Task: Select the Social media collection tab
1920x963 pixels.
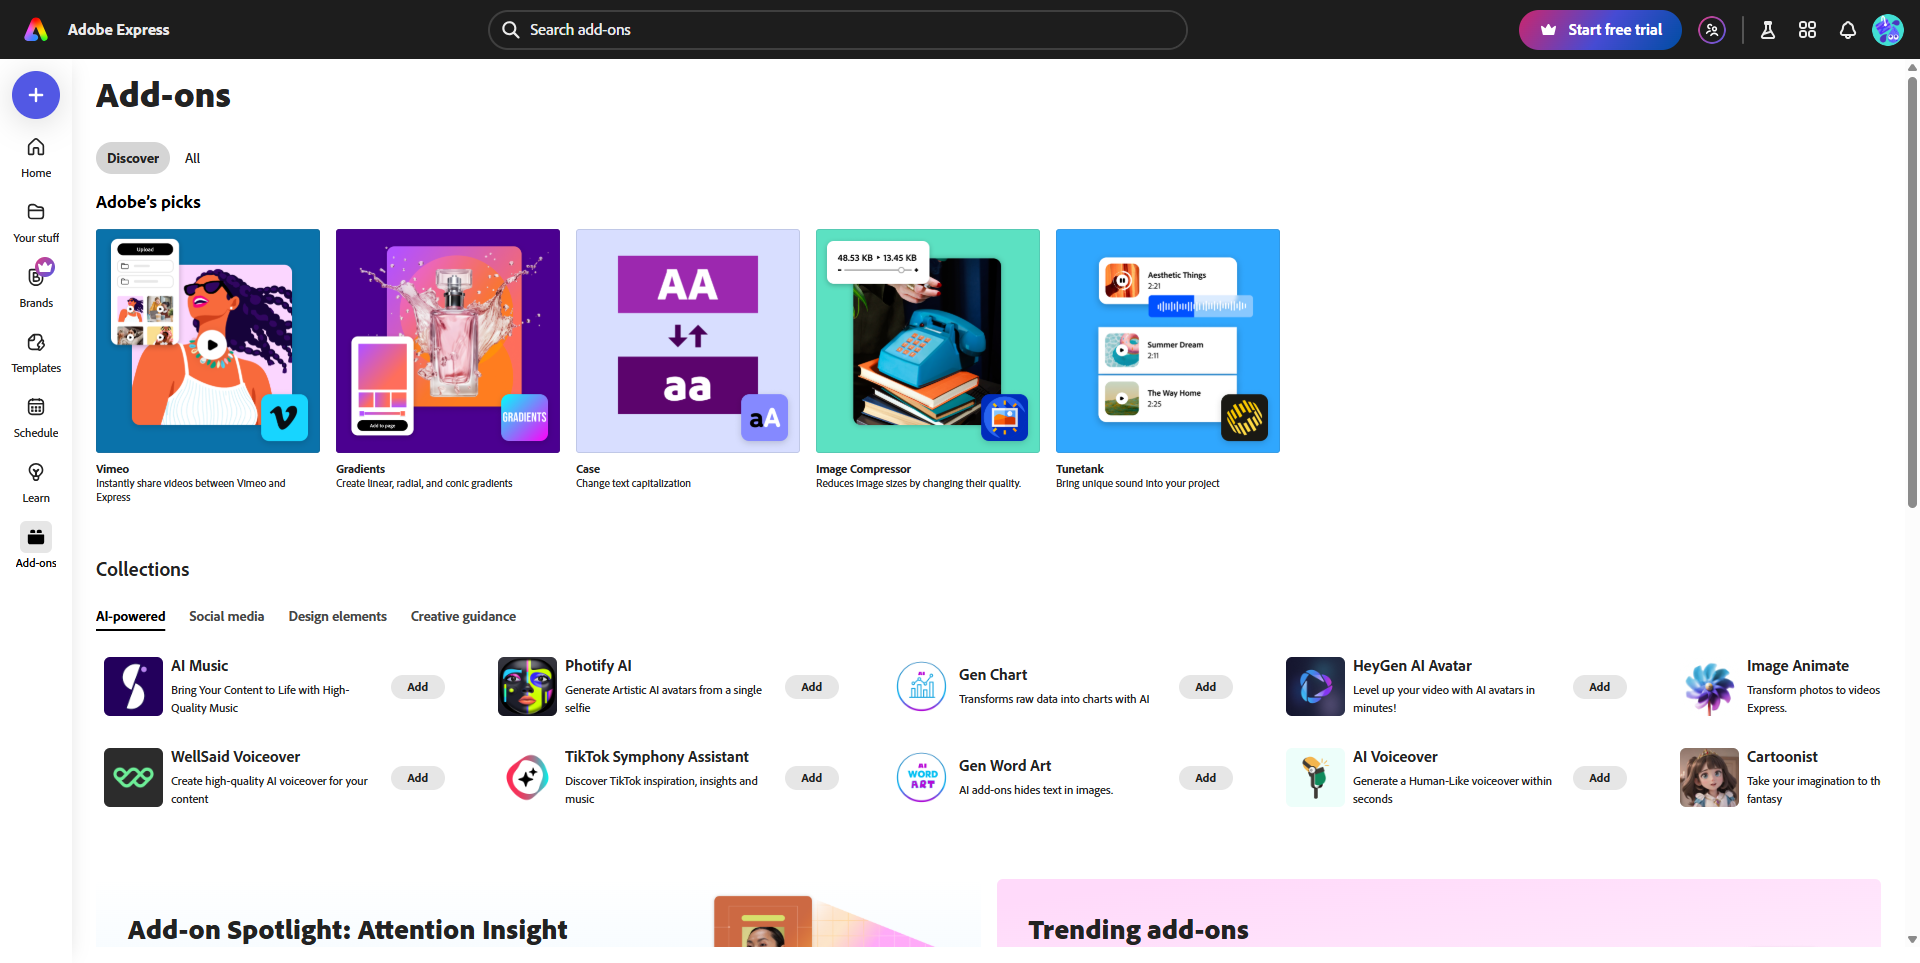Action: point(226,616)
